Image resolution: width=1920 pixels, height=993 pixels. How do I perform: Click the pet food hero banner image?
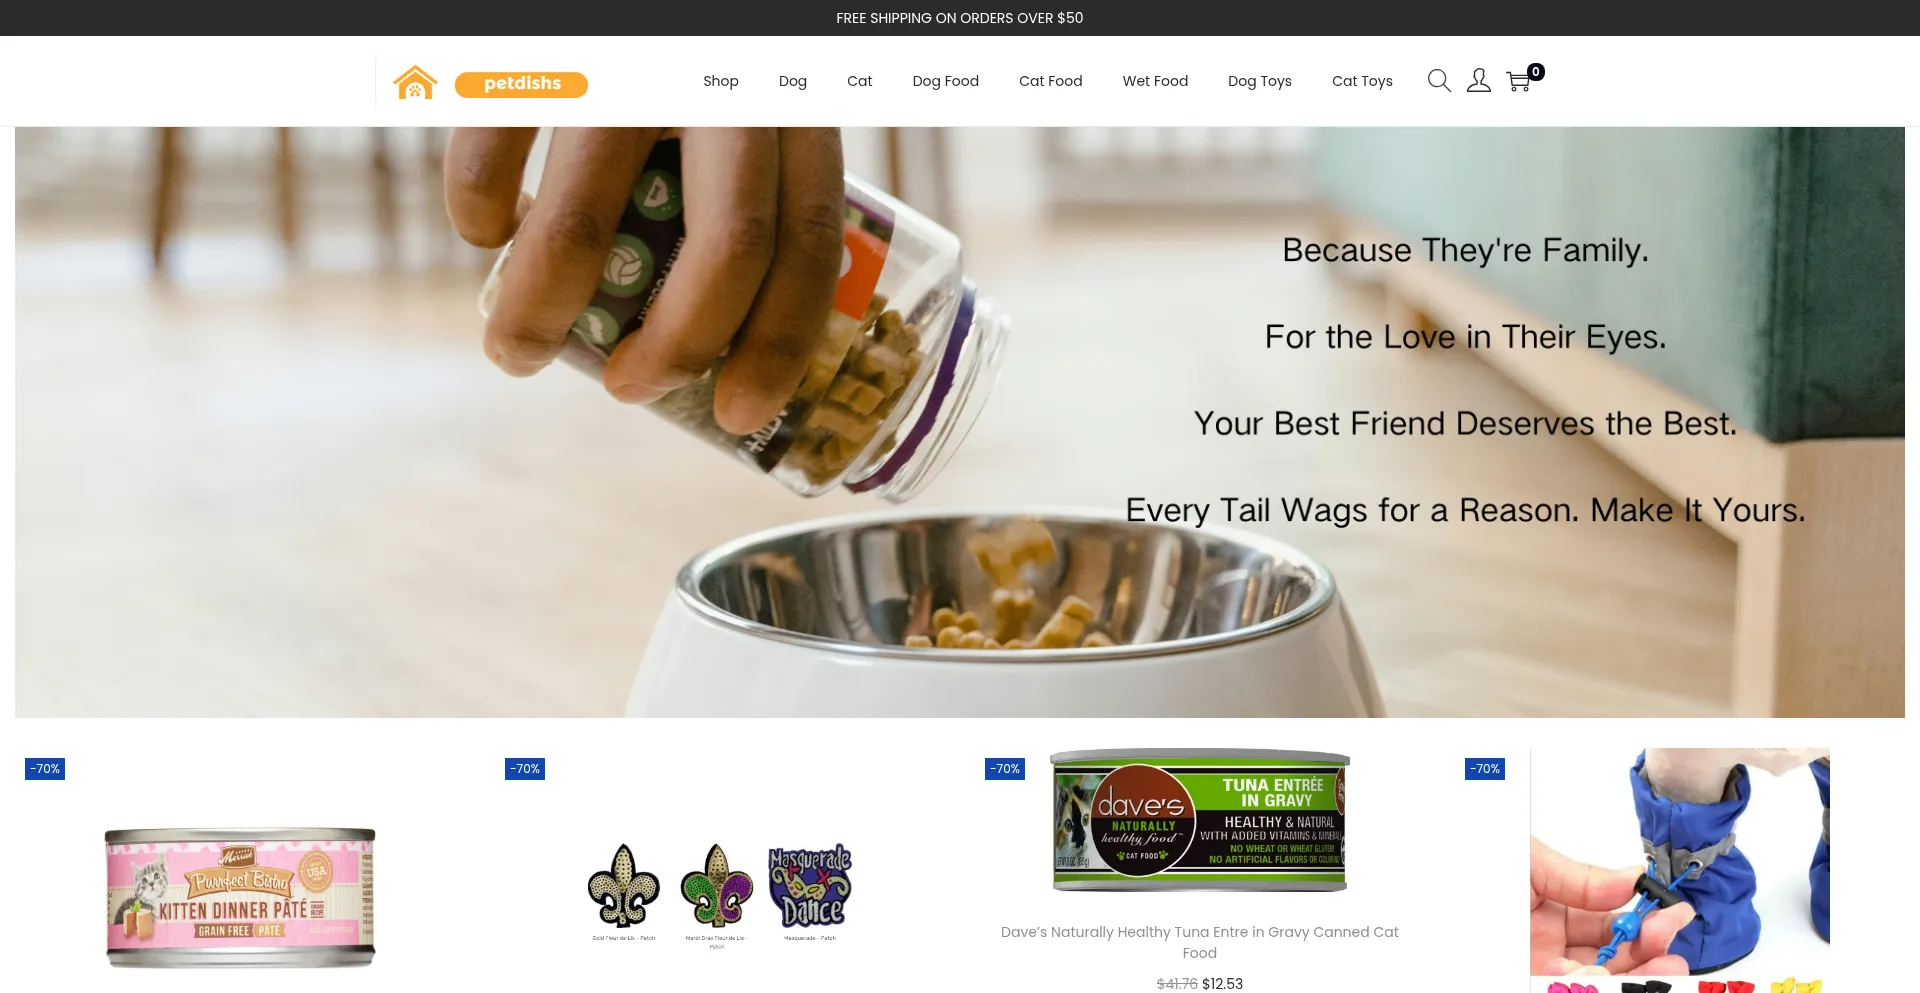coord(960,422)
